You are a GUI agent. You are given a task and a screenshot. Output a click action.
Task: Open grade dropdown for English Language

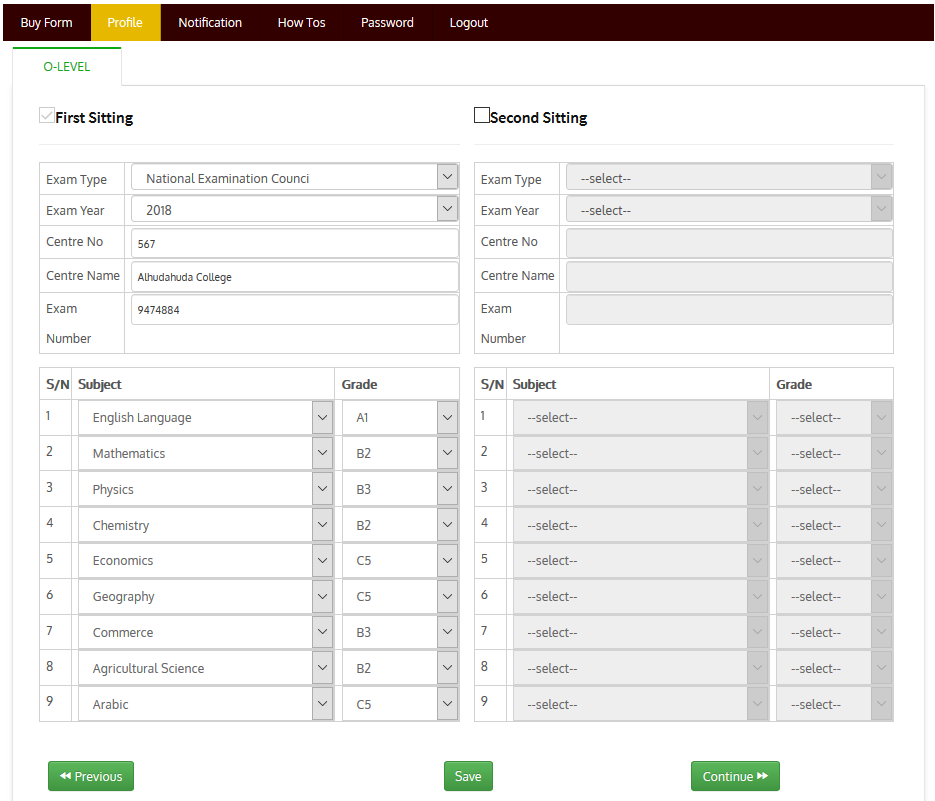click(x=400, y=417)
